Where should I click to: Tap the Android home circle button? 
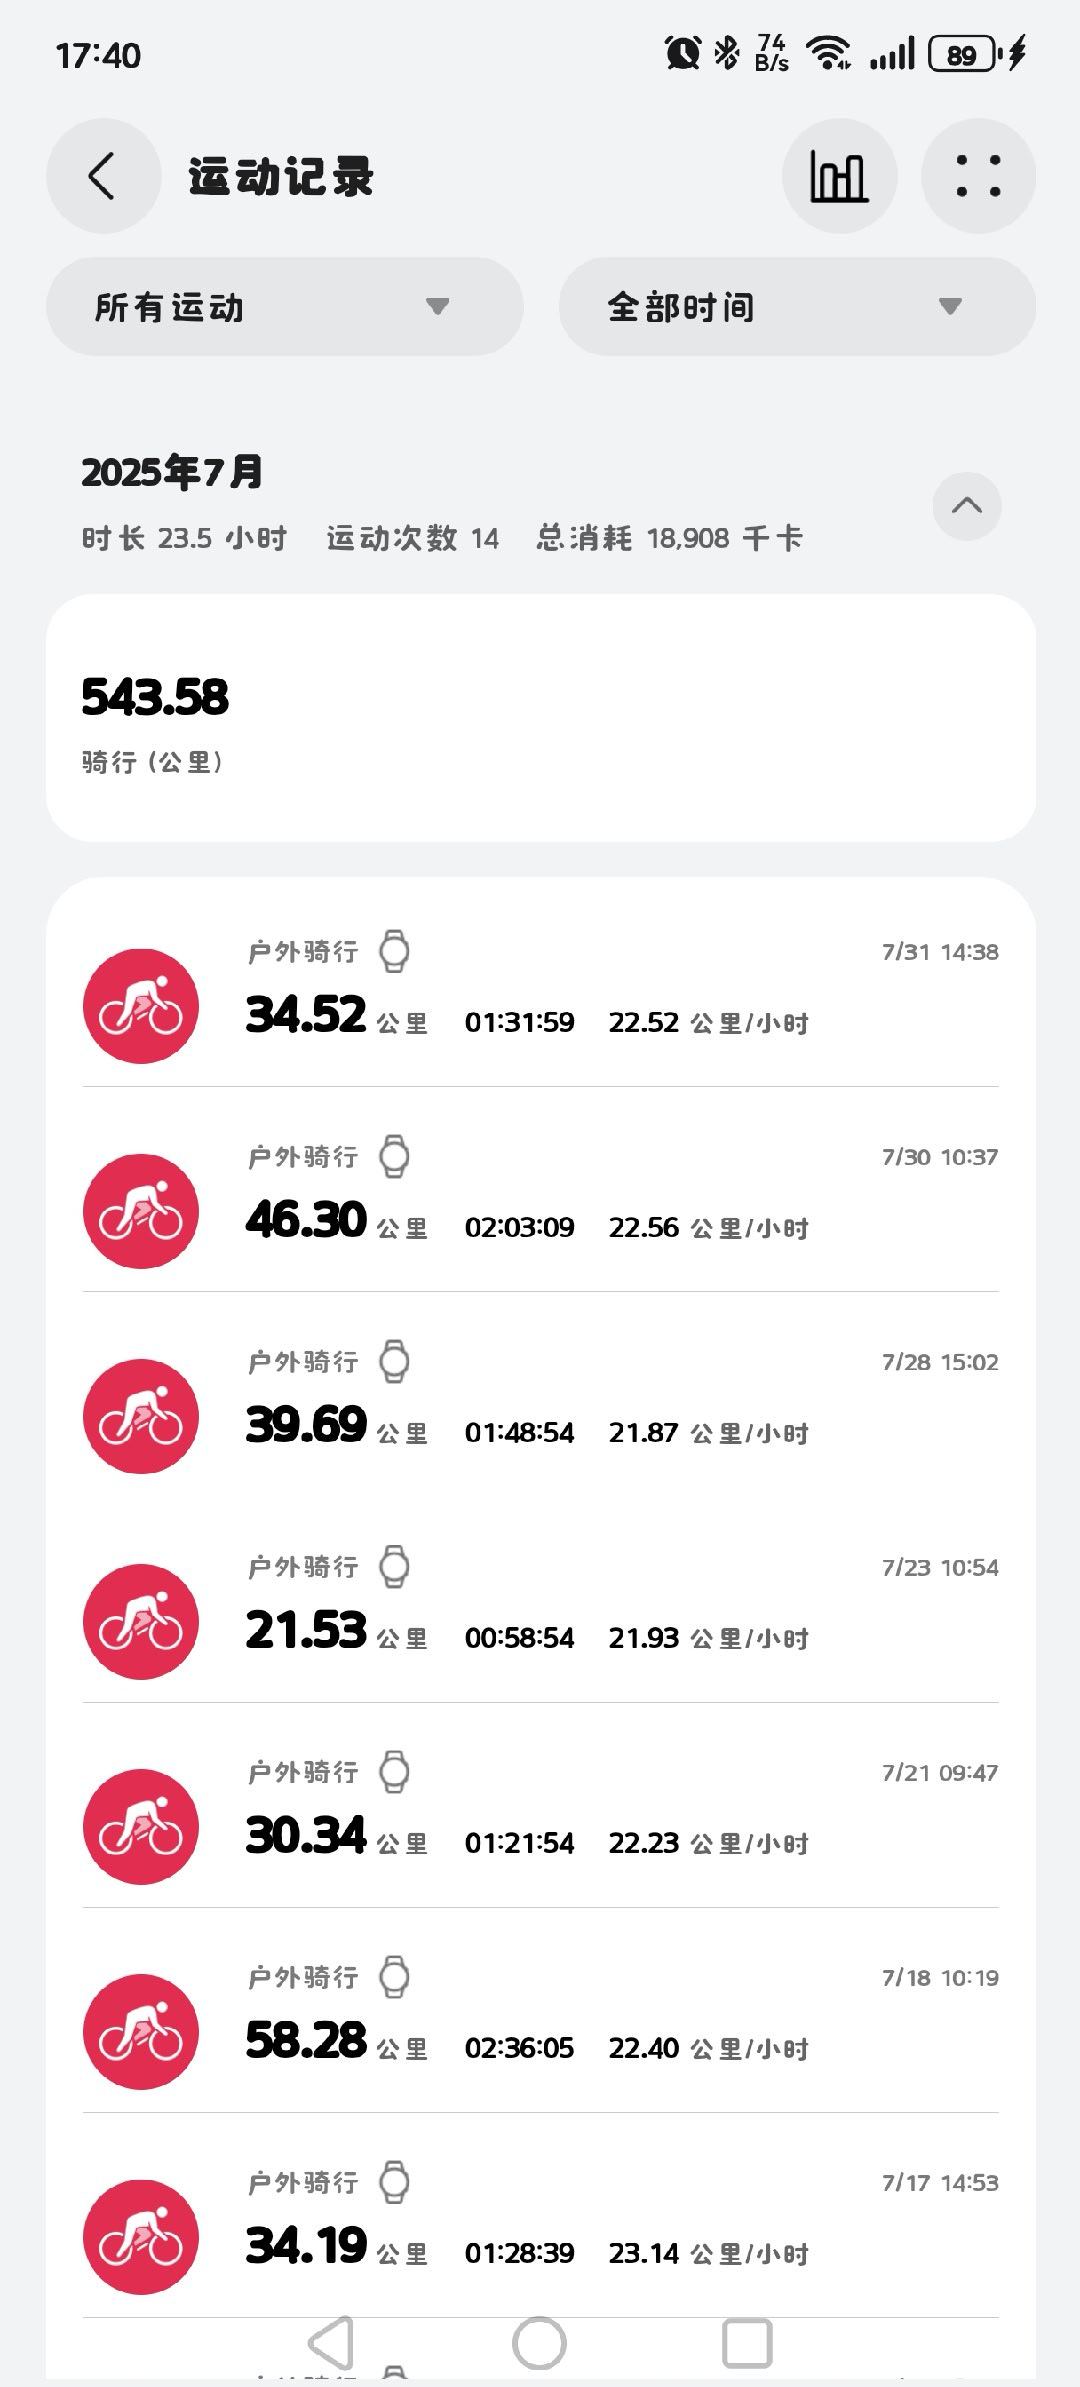point(539,2344)
